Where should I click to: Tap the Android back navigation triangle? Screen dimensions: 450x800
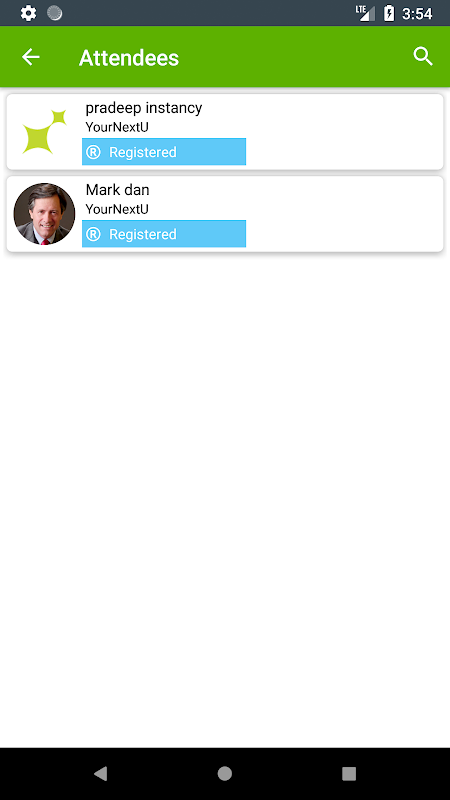pyautogui.click(x=101, y=773)
